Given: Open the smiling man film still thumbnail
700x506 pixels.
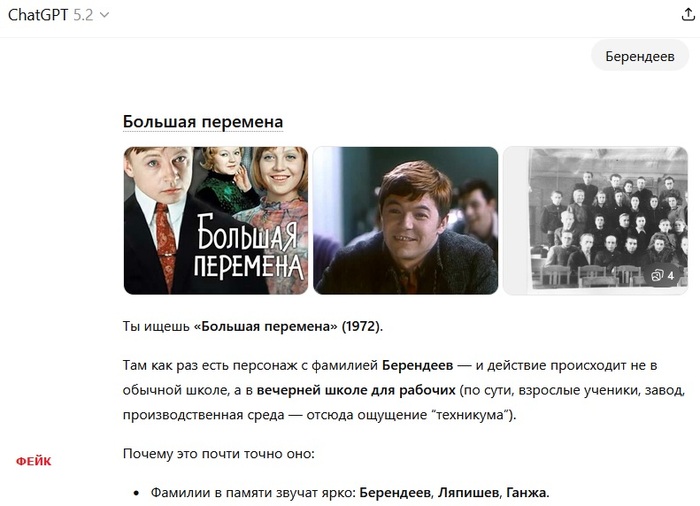Looking at the screenshot, I should 405,220.
